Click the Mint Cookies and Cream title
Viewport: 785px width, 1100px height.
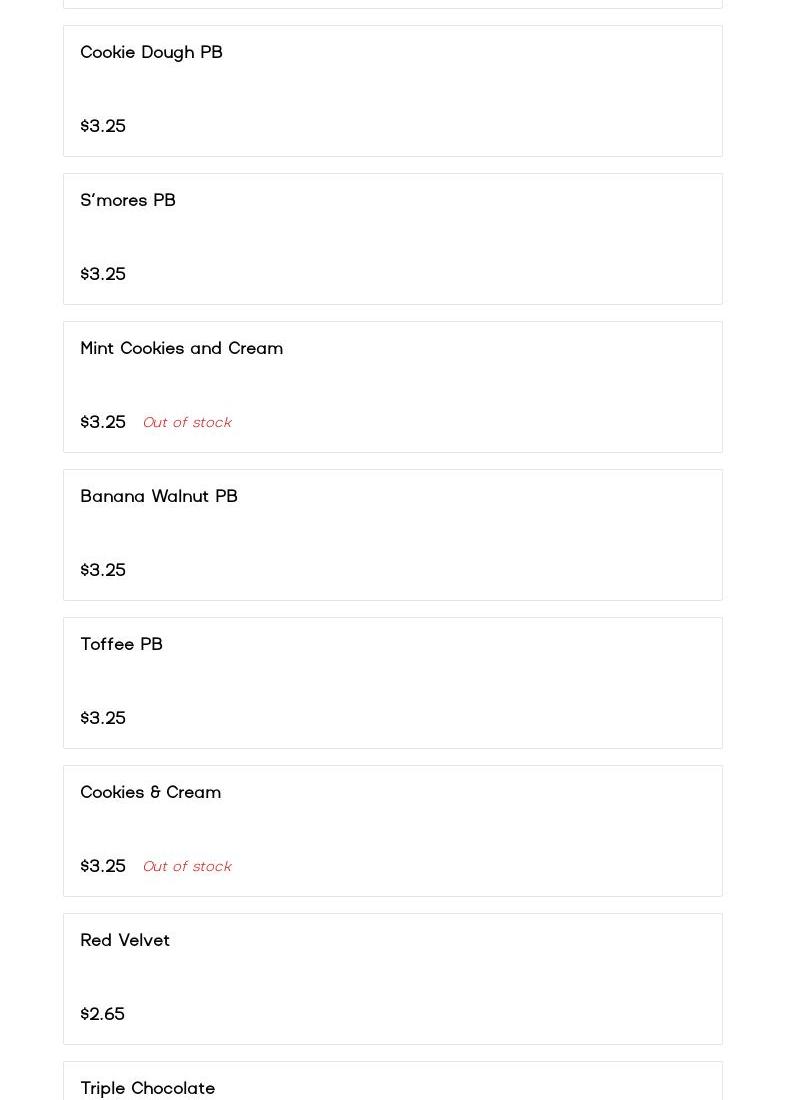point(181,348)
